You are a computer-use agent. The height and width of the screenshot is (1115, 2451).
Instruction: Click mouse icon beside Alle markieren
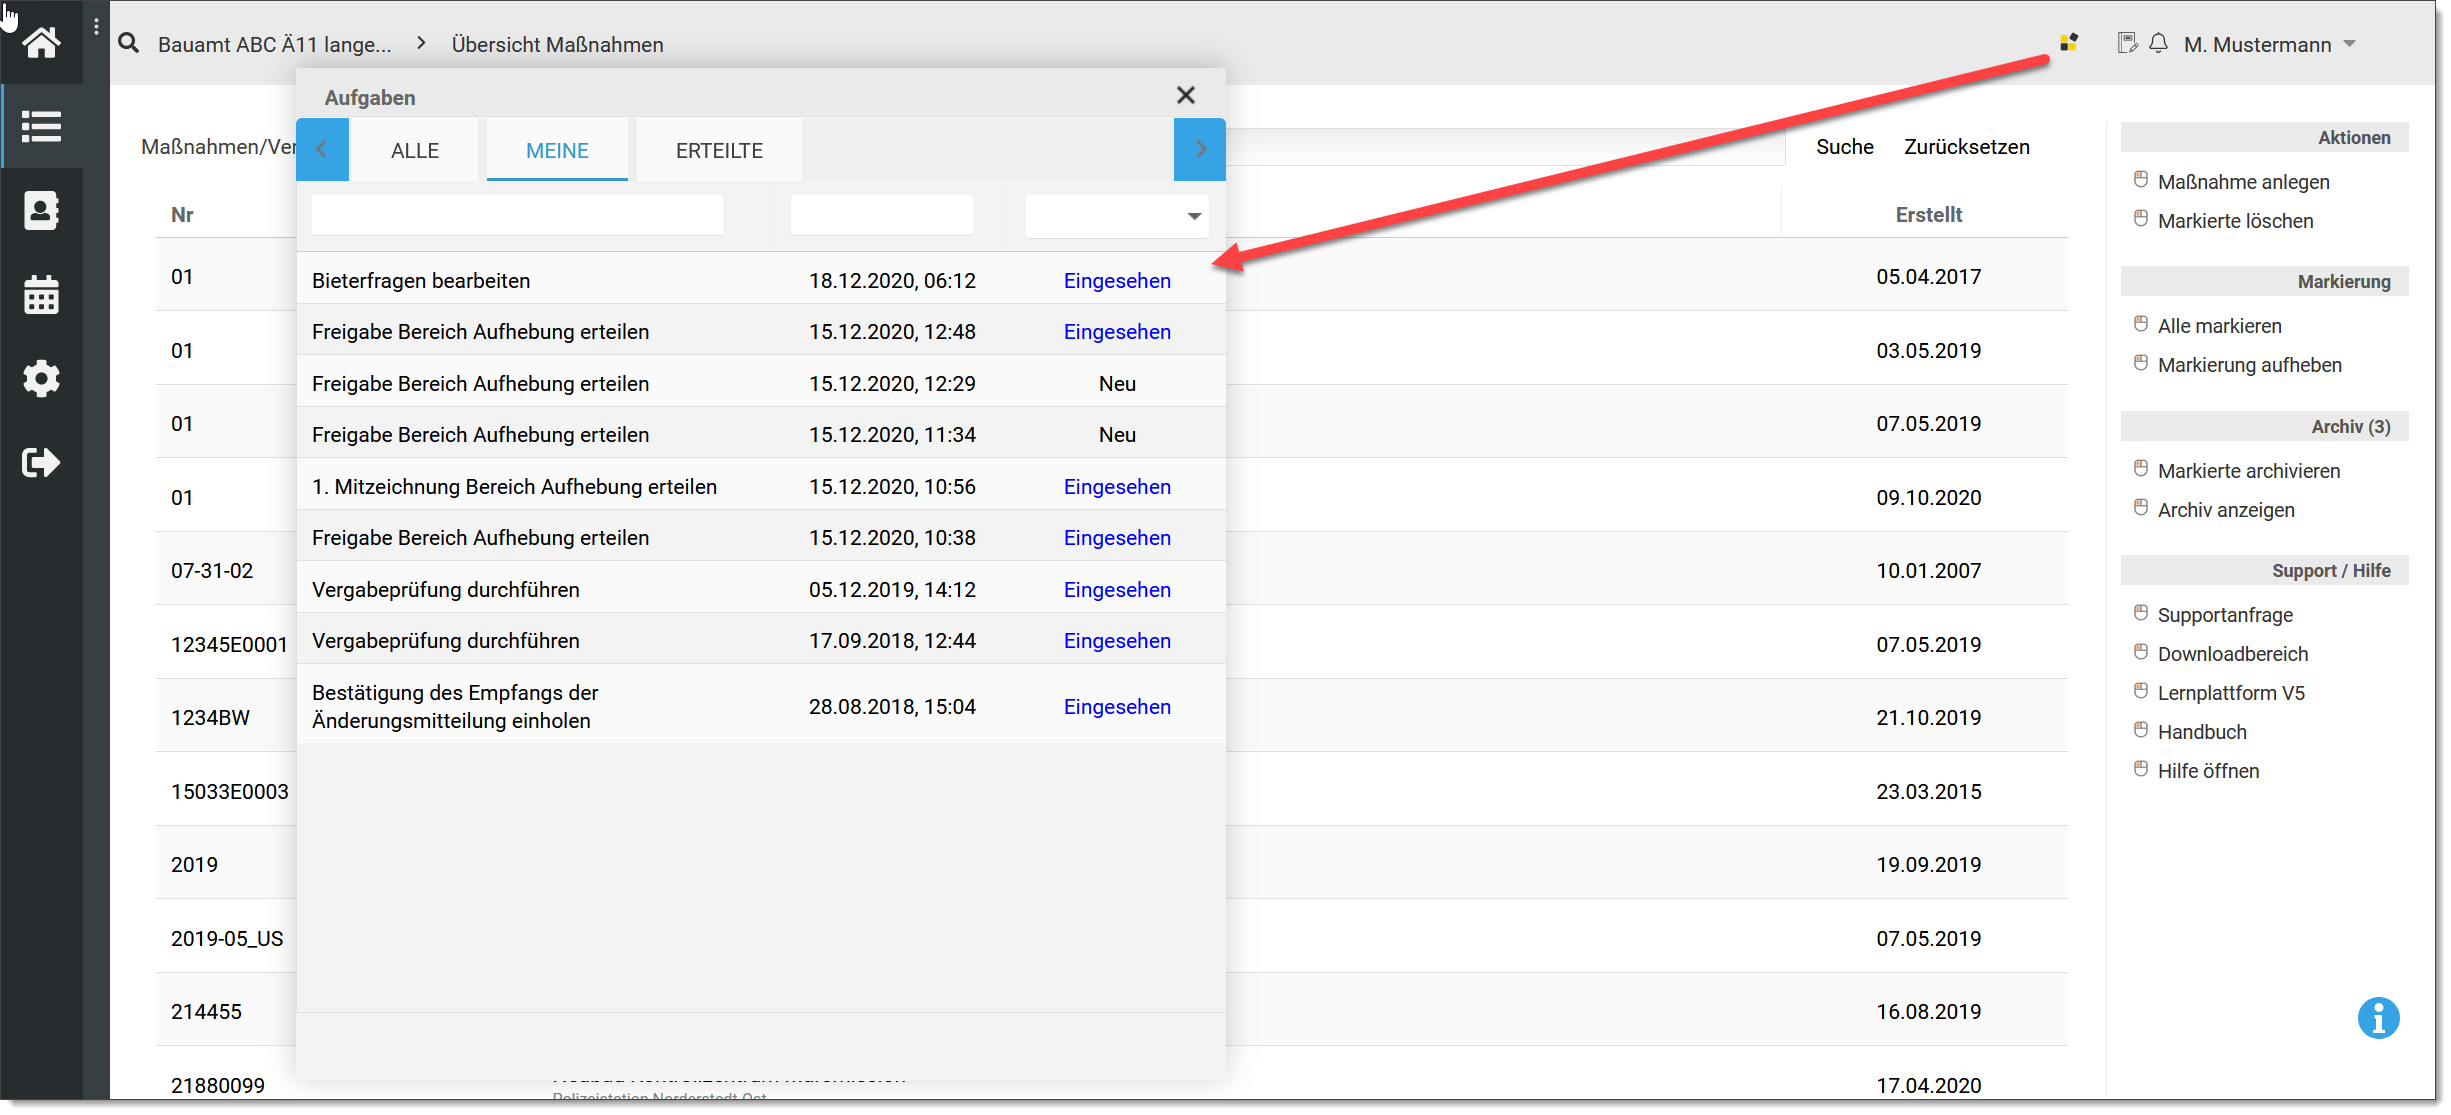(2141, 324)
